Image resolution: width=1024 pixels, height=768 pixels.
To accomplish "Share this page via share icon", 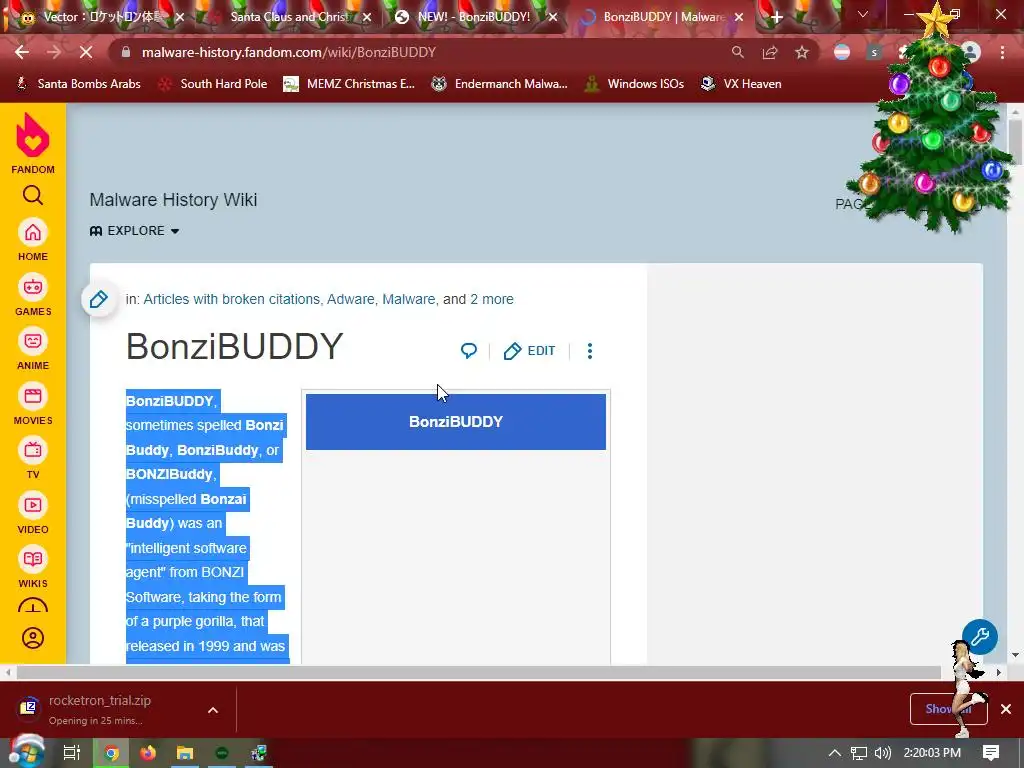I will tap(770, 52).
